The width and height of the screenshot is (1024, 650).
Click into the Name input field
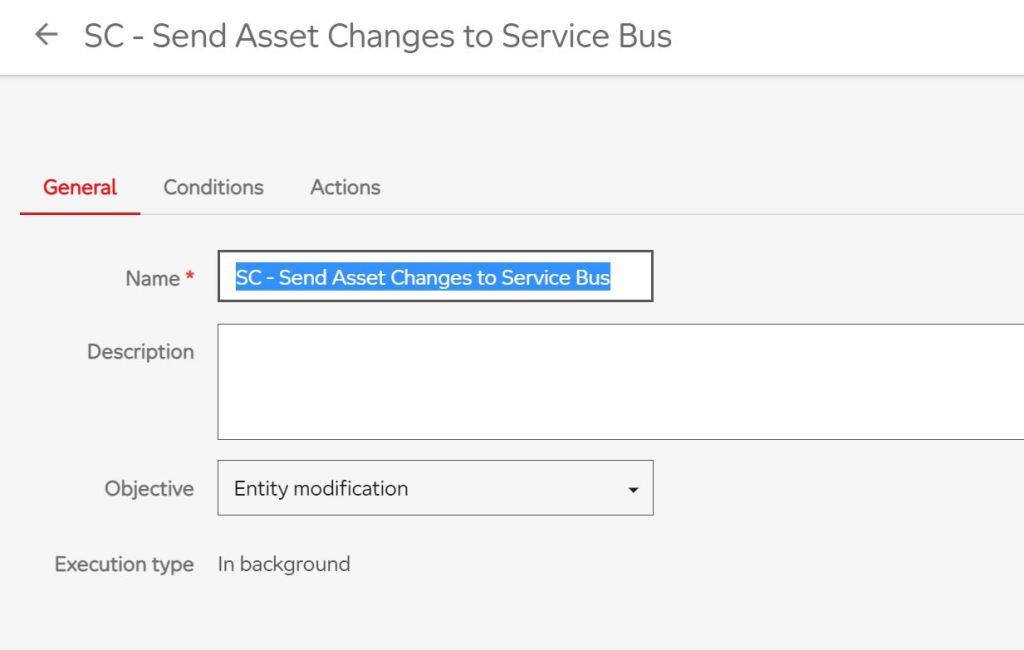pos(630,277)
